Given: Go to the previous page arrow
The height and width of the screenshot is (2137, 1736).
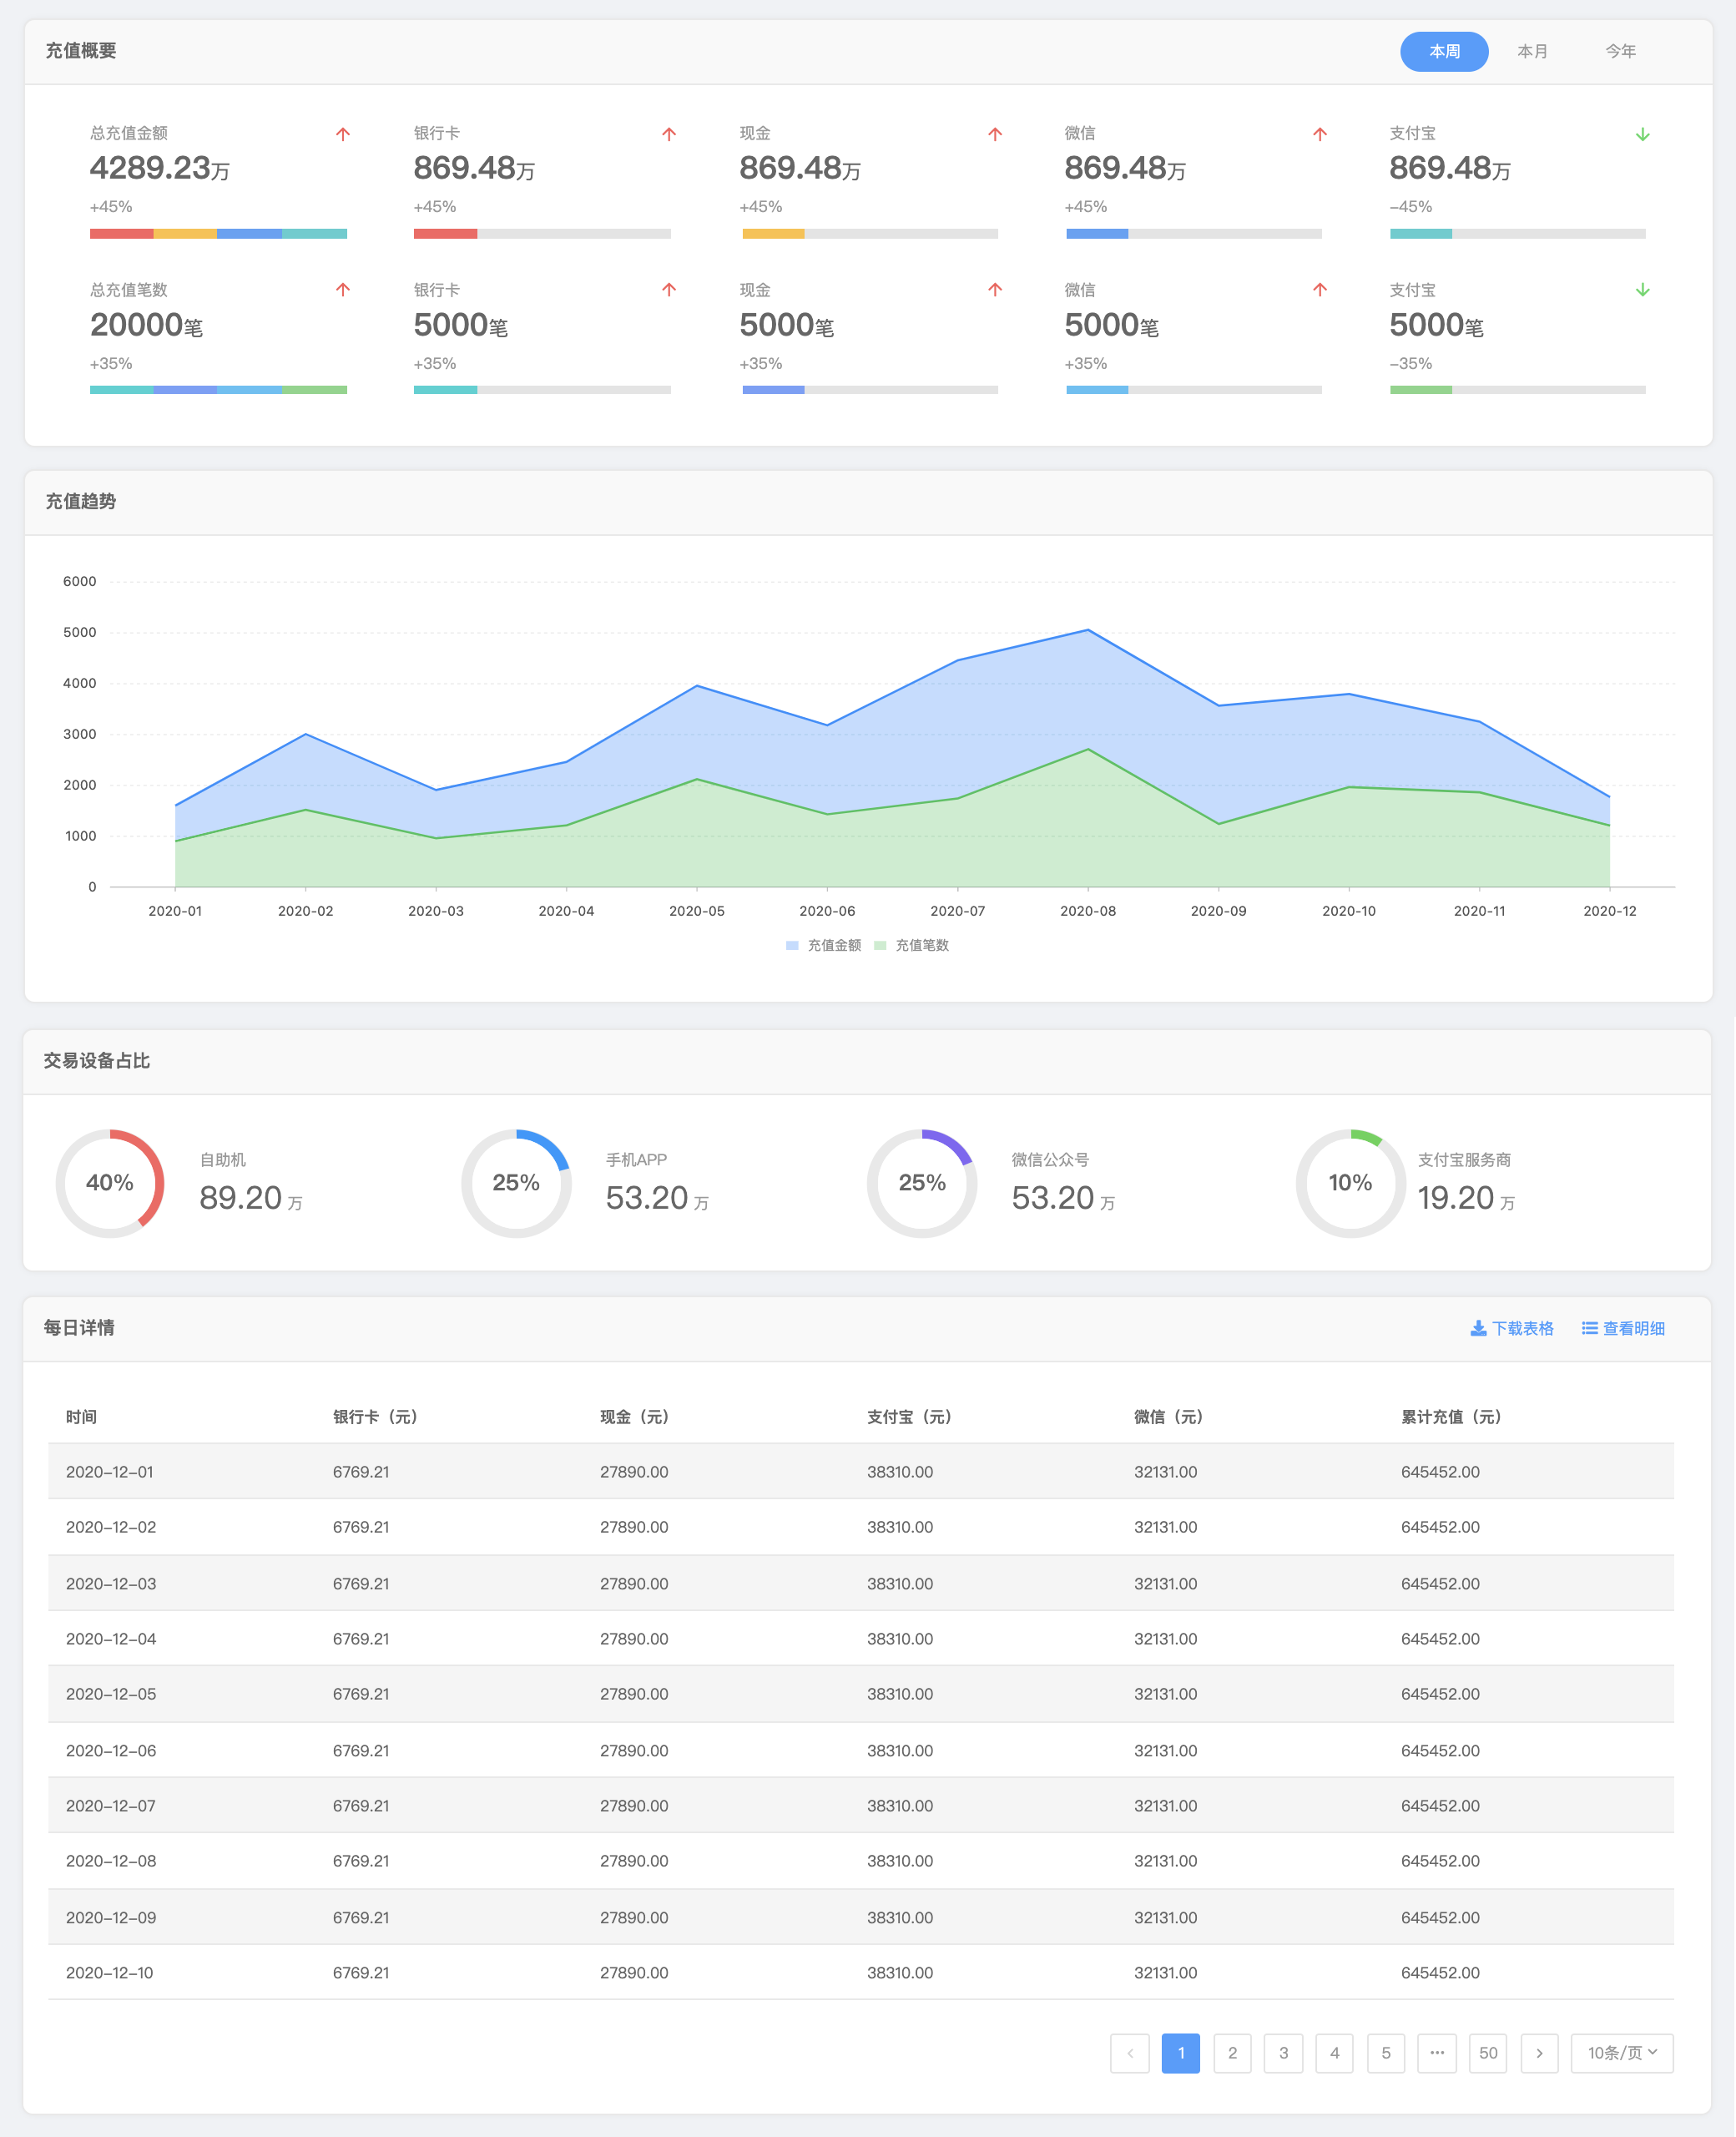Looking at the screenshot, I should click(1130, 2053).
